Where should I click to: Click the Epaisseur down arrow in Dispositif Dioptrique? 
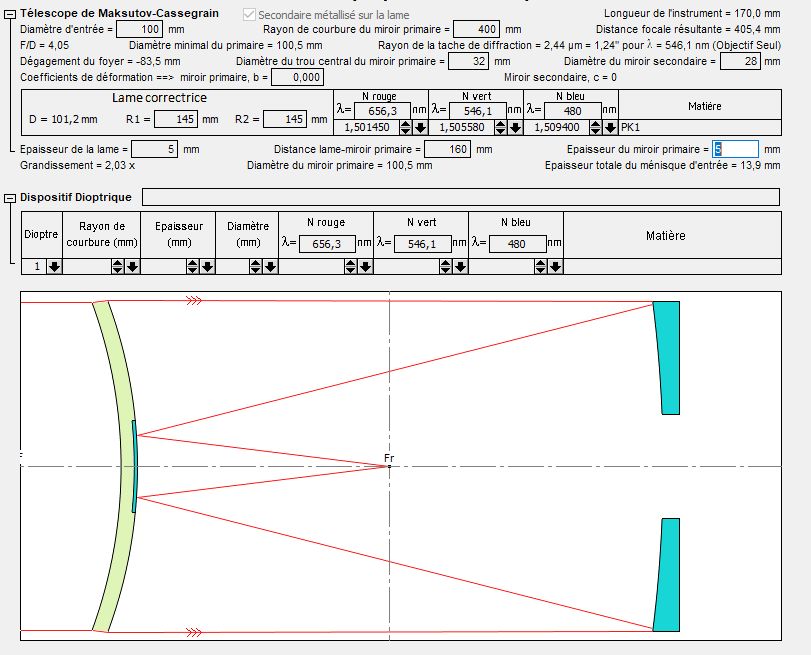(207, 266)
